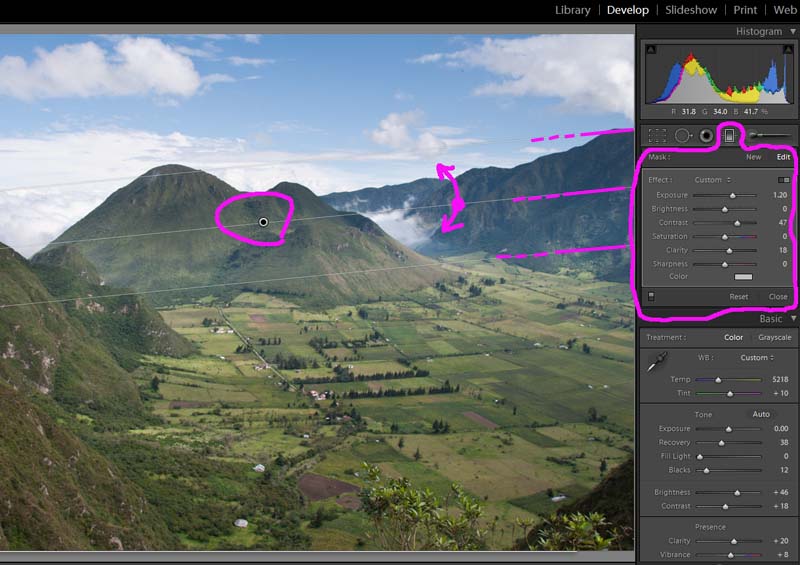This screenshot has width=800, height=565.
Task: Close the graduated filter panel
Action: (778, 297)
